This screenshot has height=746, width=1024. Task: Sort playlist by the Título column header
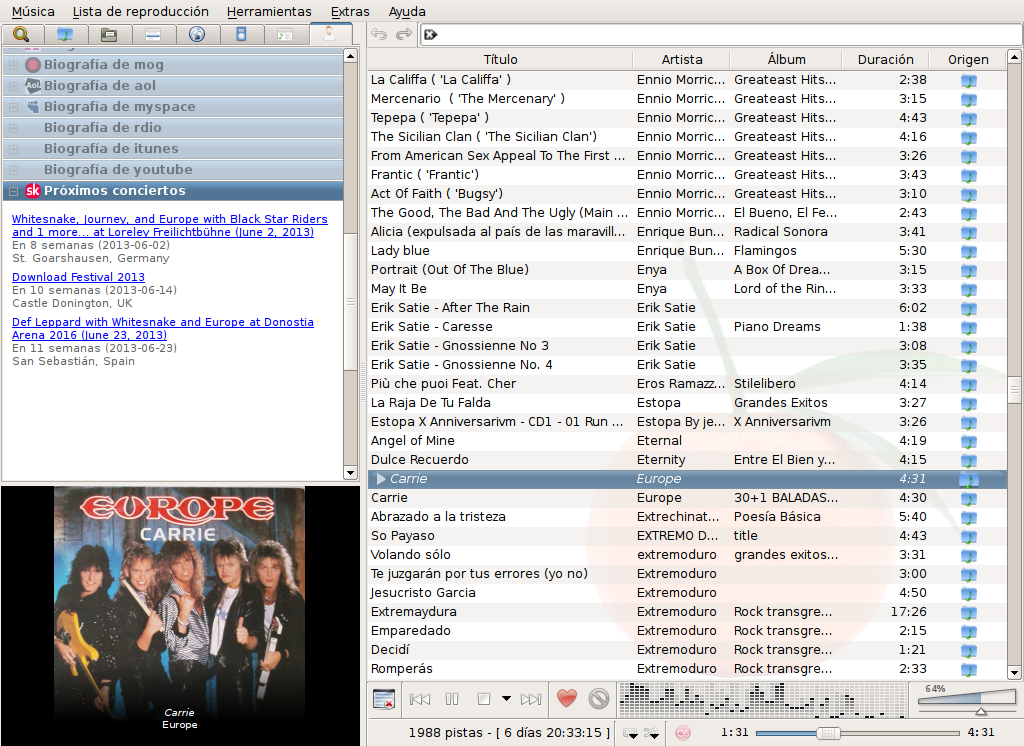pos(500,59)
